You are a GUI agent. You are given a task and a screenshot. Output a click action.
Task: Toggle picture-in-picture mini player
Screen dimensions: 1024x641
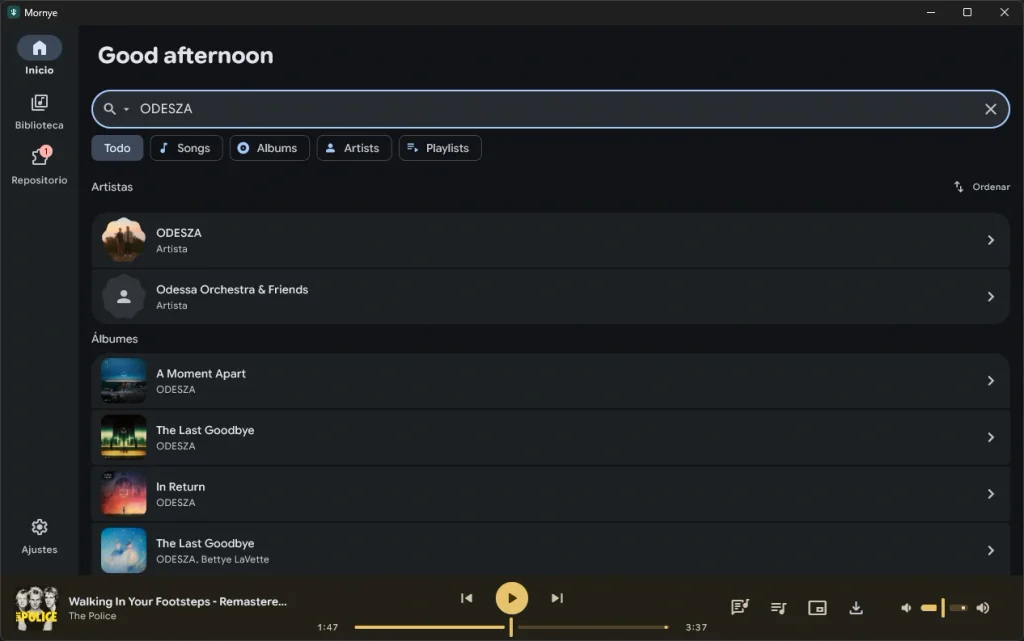pos(817,608)
